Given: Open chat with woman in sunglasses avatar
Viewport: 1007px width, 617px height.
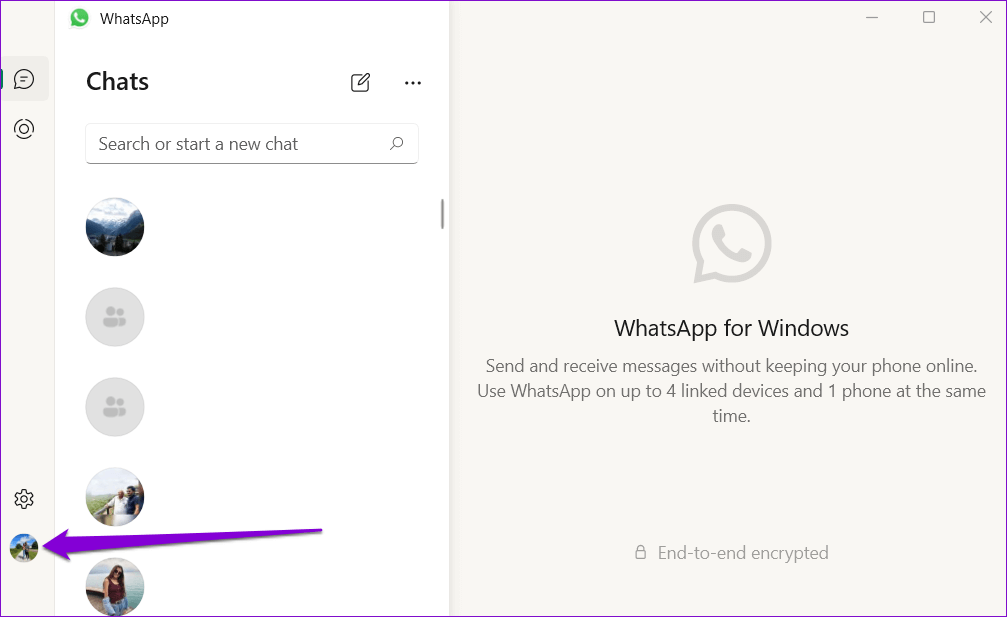Looking at the screenshot, I should tap(115, 586).
